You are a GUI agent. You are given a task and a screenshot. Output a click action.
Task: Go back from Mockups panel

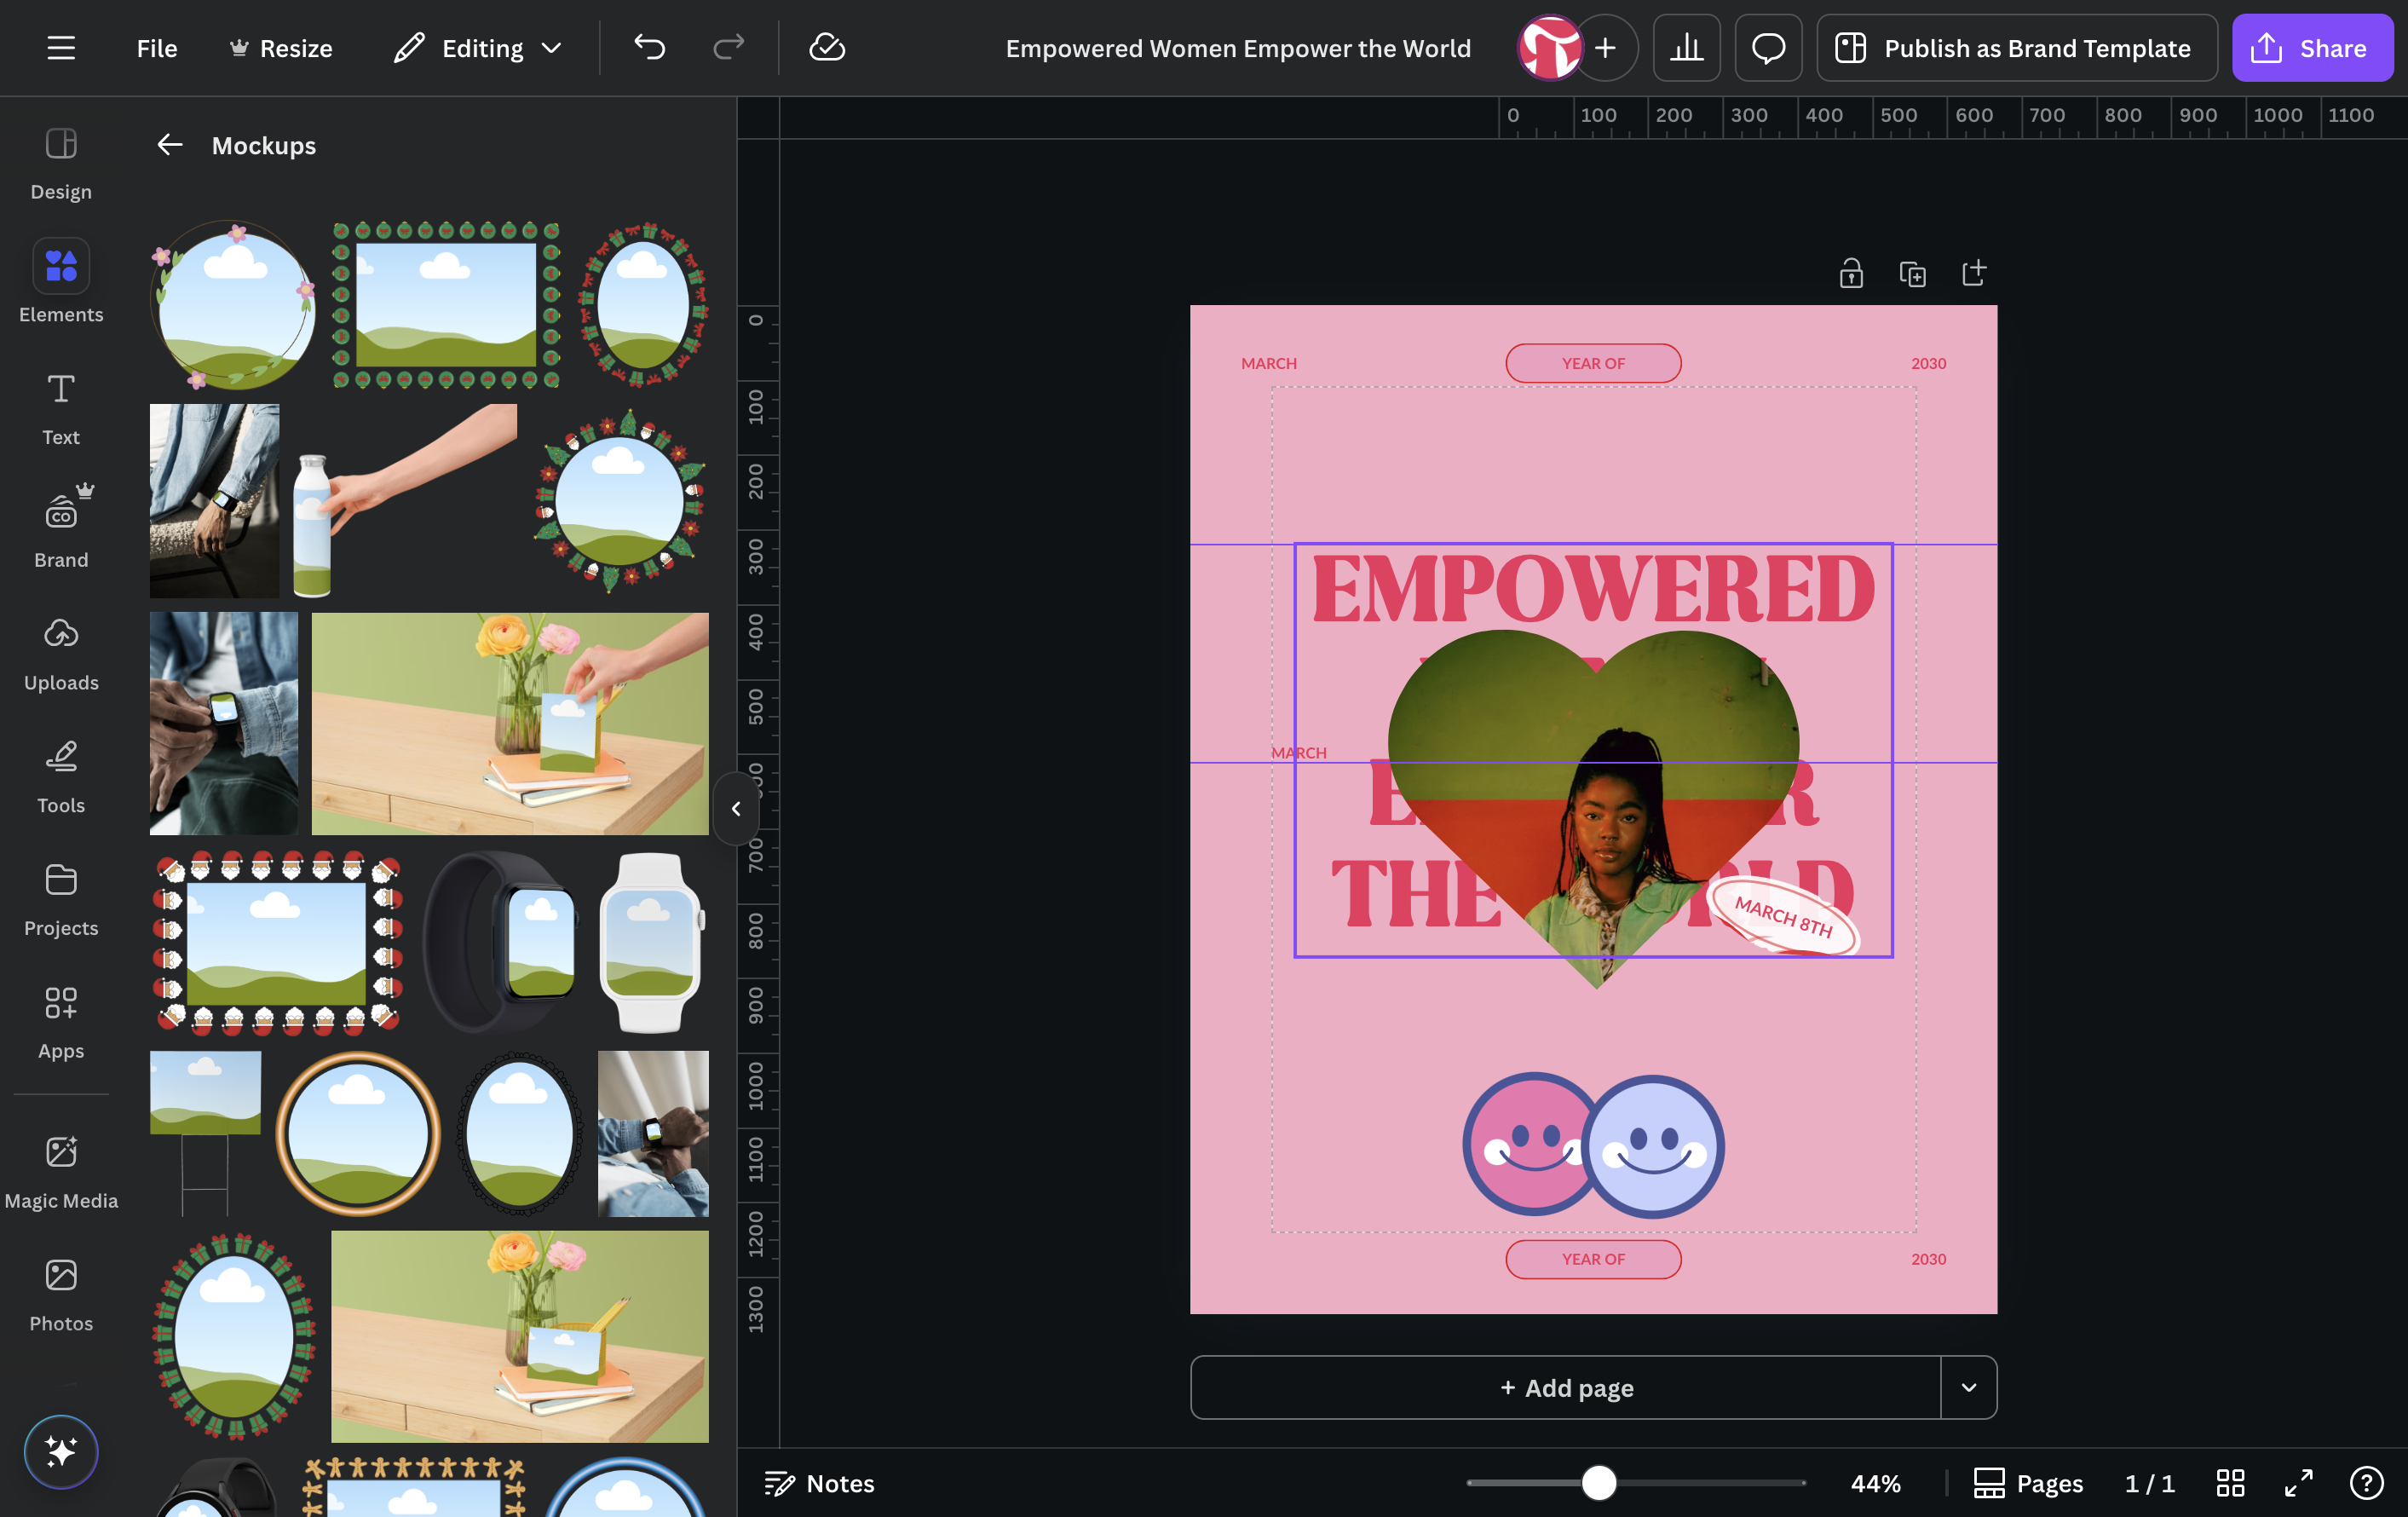170,145
